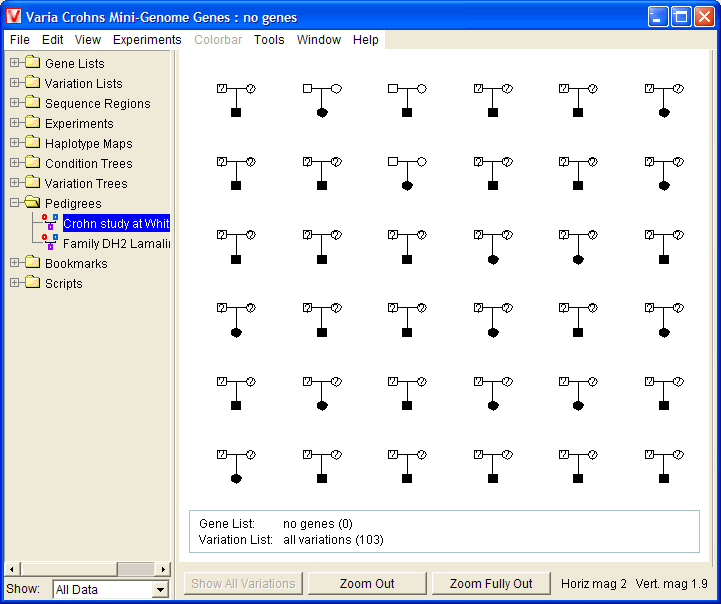Image resolution: width=721 pixels, height=604 pixels.
Task: Click the Gene List no genes (0) text
Action: [x=318, y=524]
